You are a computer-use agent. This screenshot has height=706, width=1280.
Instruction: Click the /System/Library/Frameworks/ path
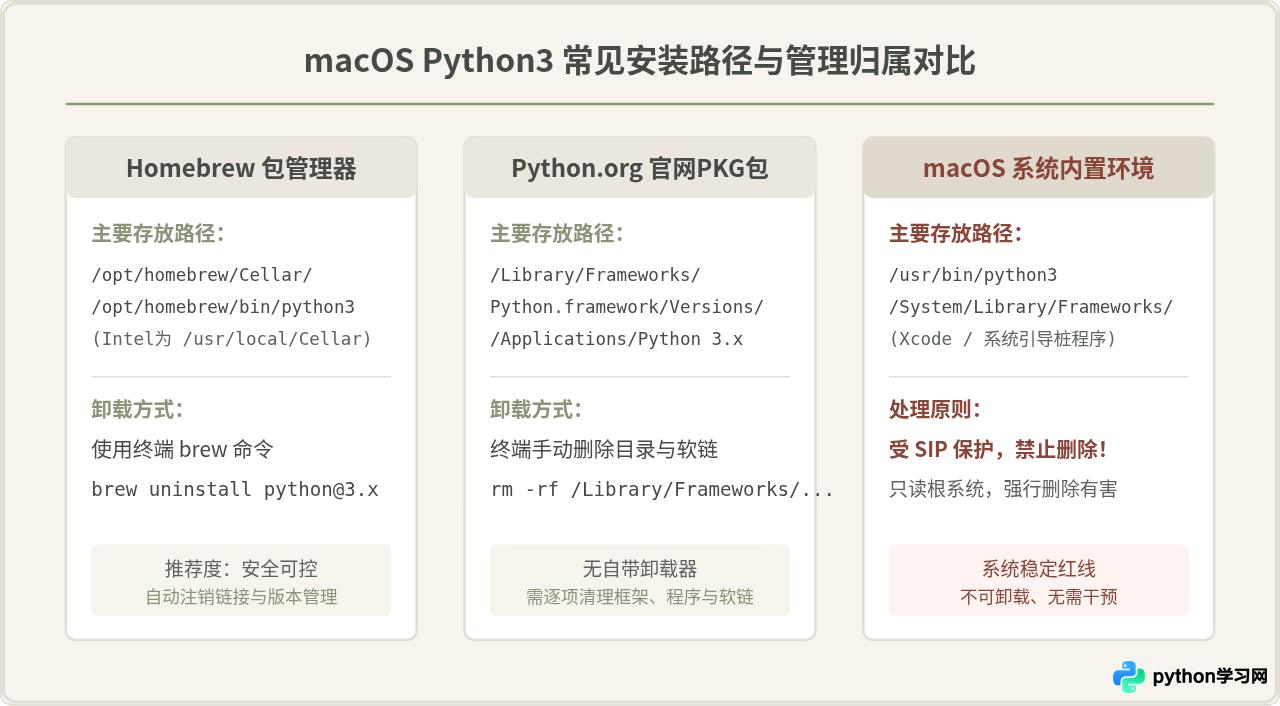(x=1031, y=306)
